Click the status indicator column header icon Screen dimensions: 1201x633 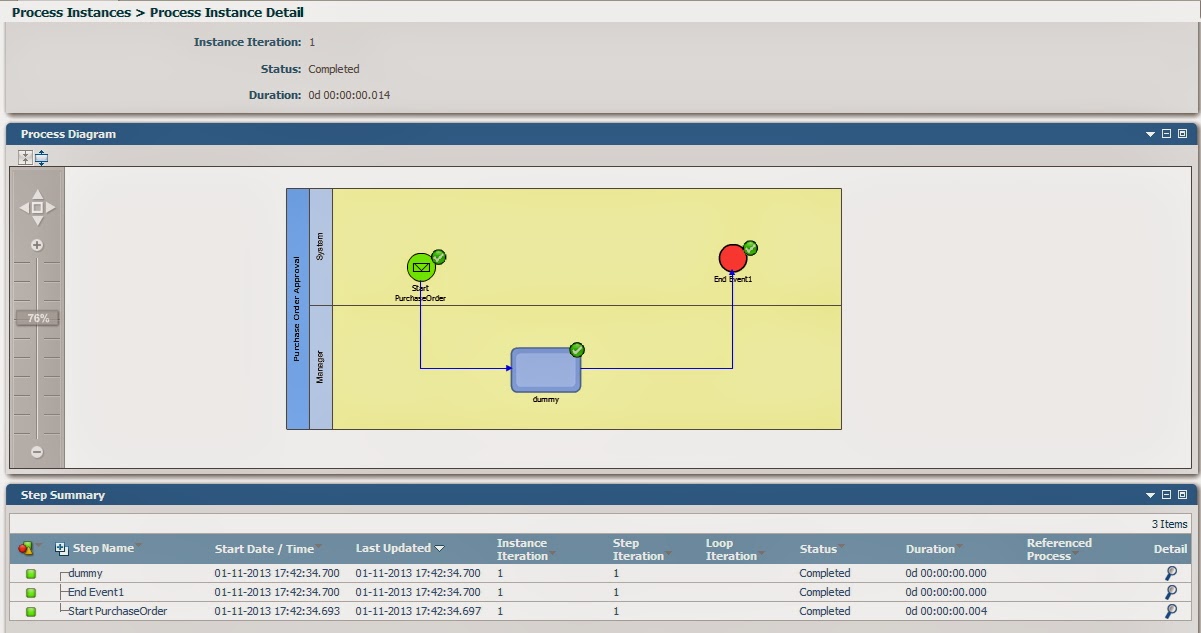(26, 548)
